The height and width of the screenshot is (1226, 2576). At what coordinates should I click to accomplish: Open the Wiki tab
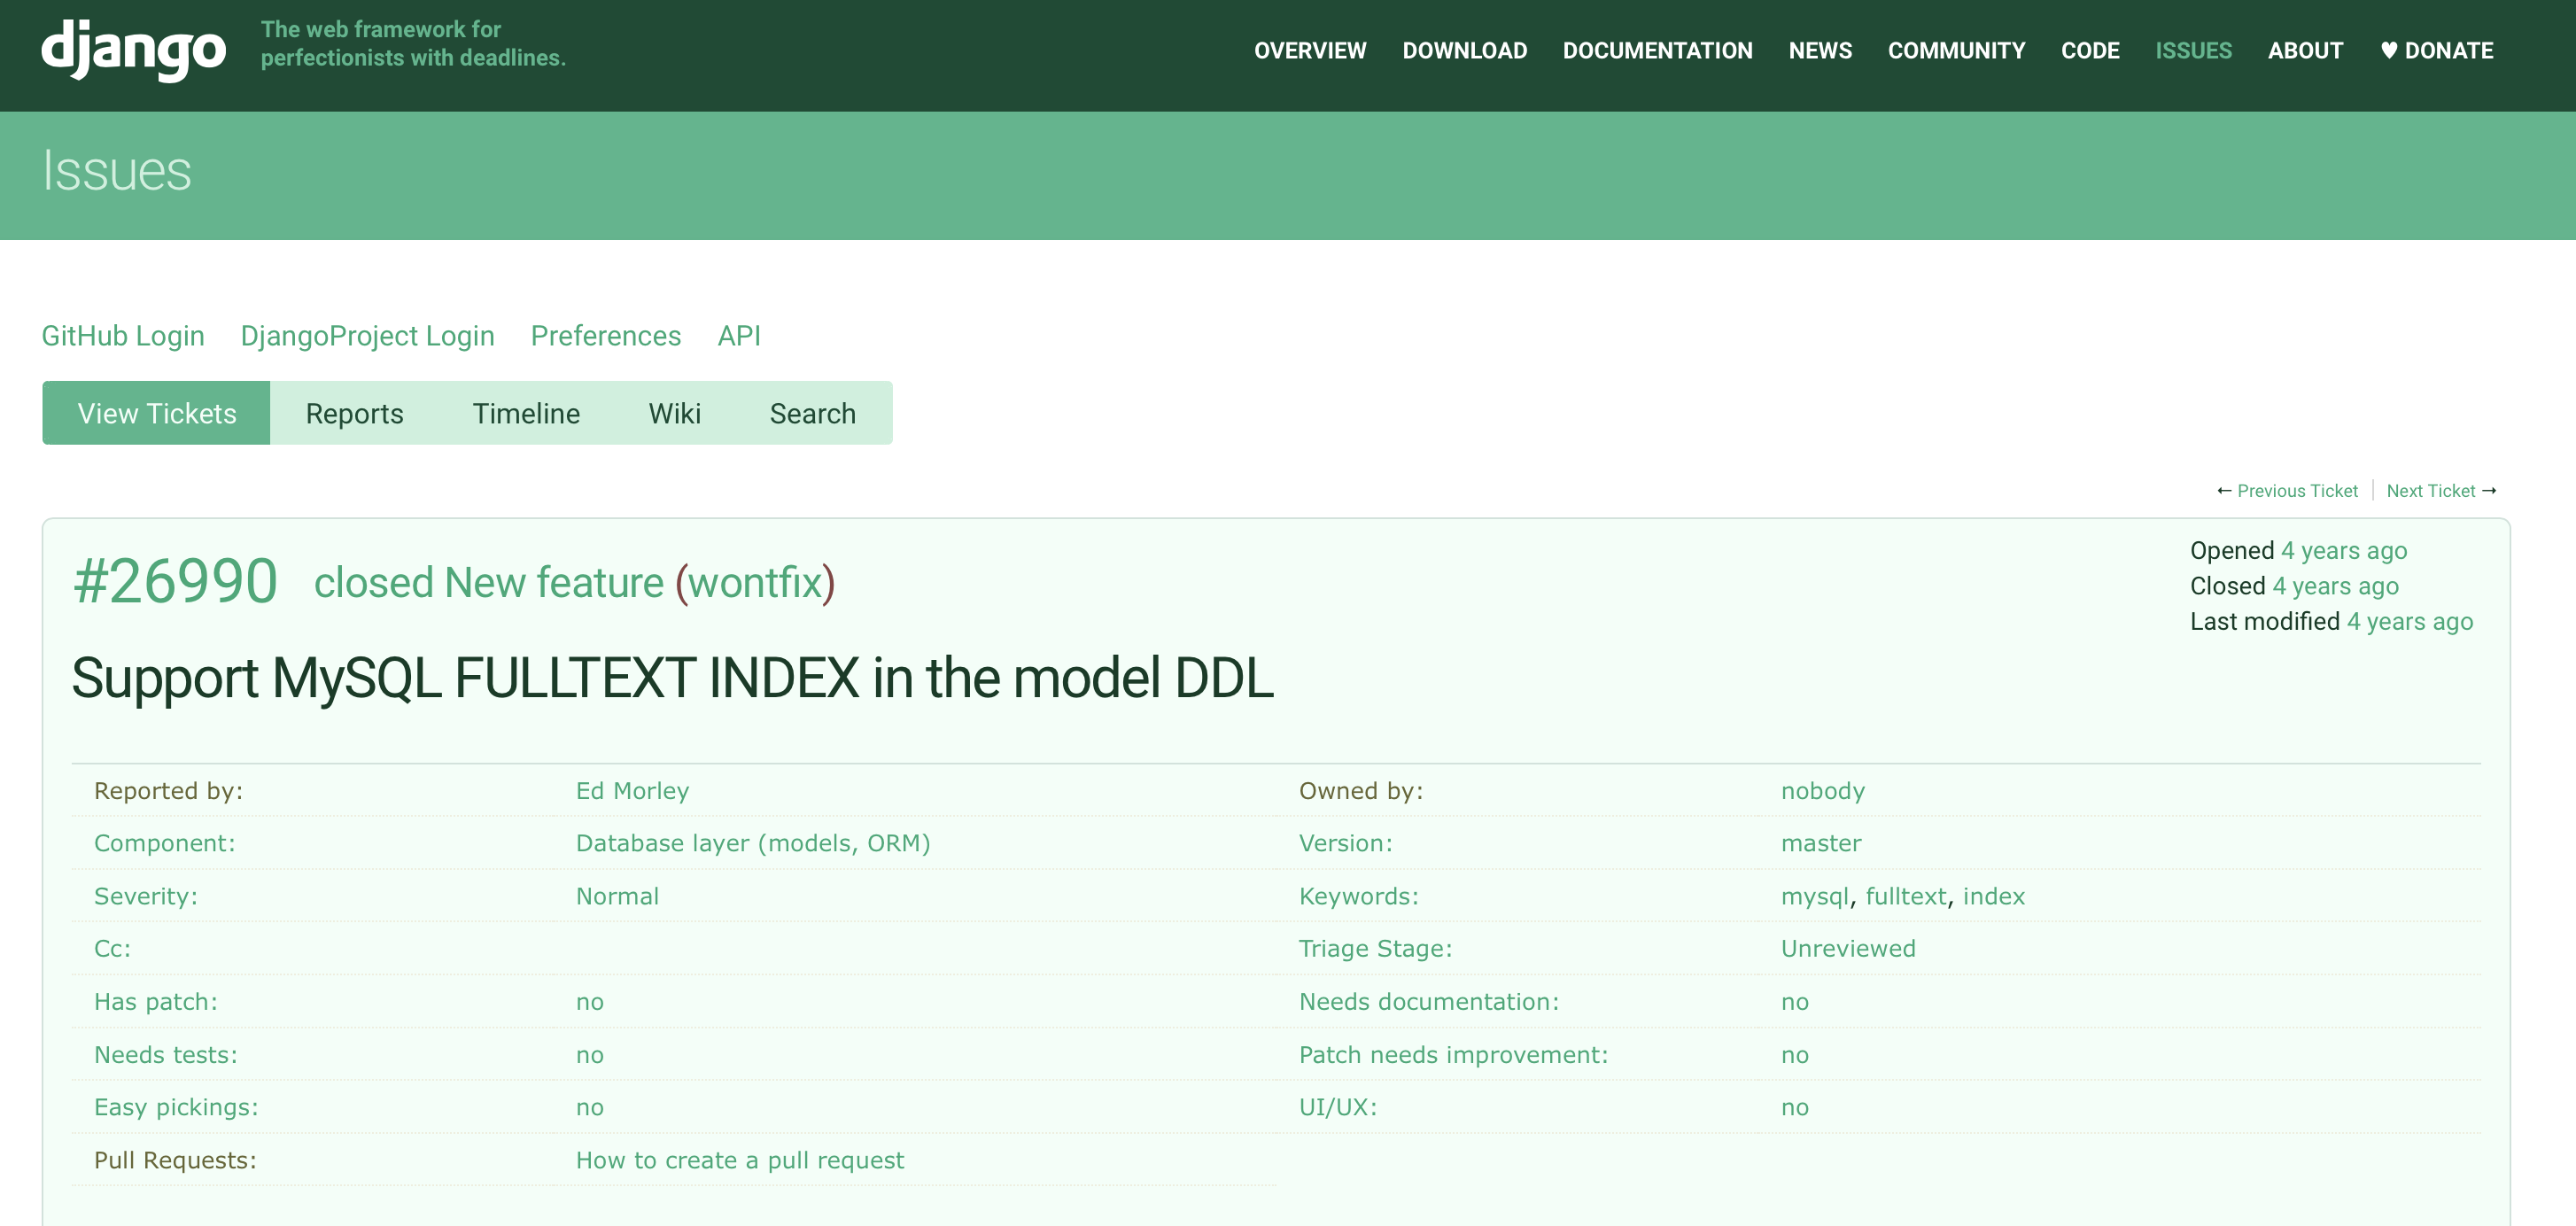point(674,413)
